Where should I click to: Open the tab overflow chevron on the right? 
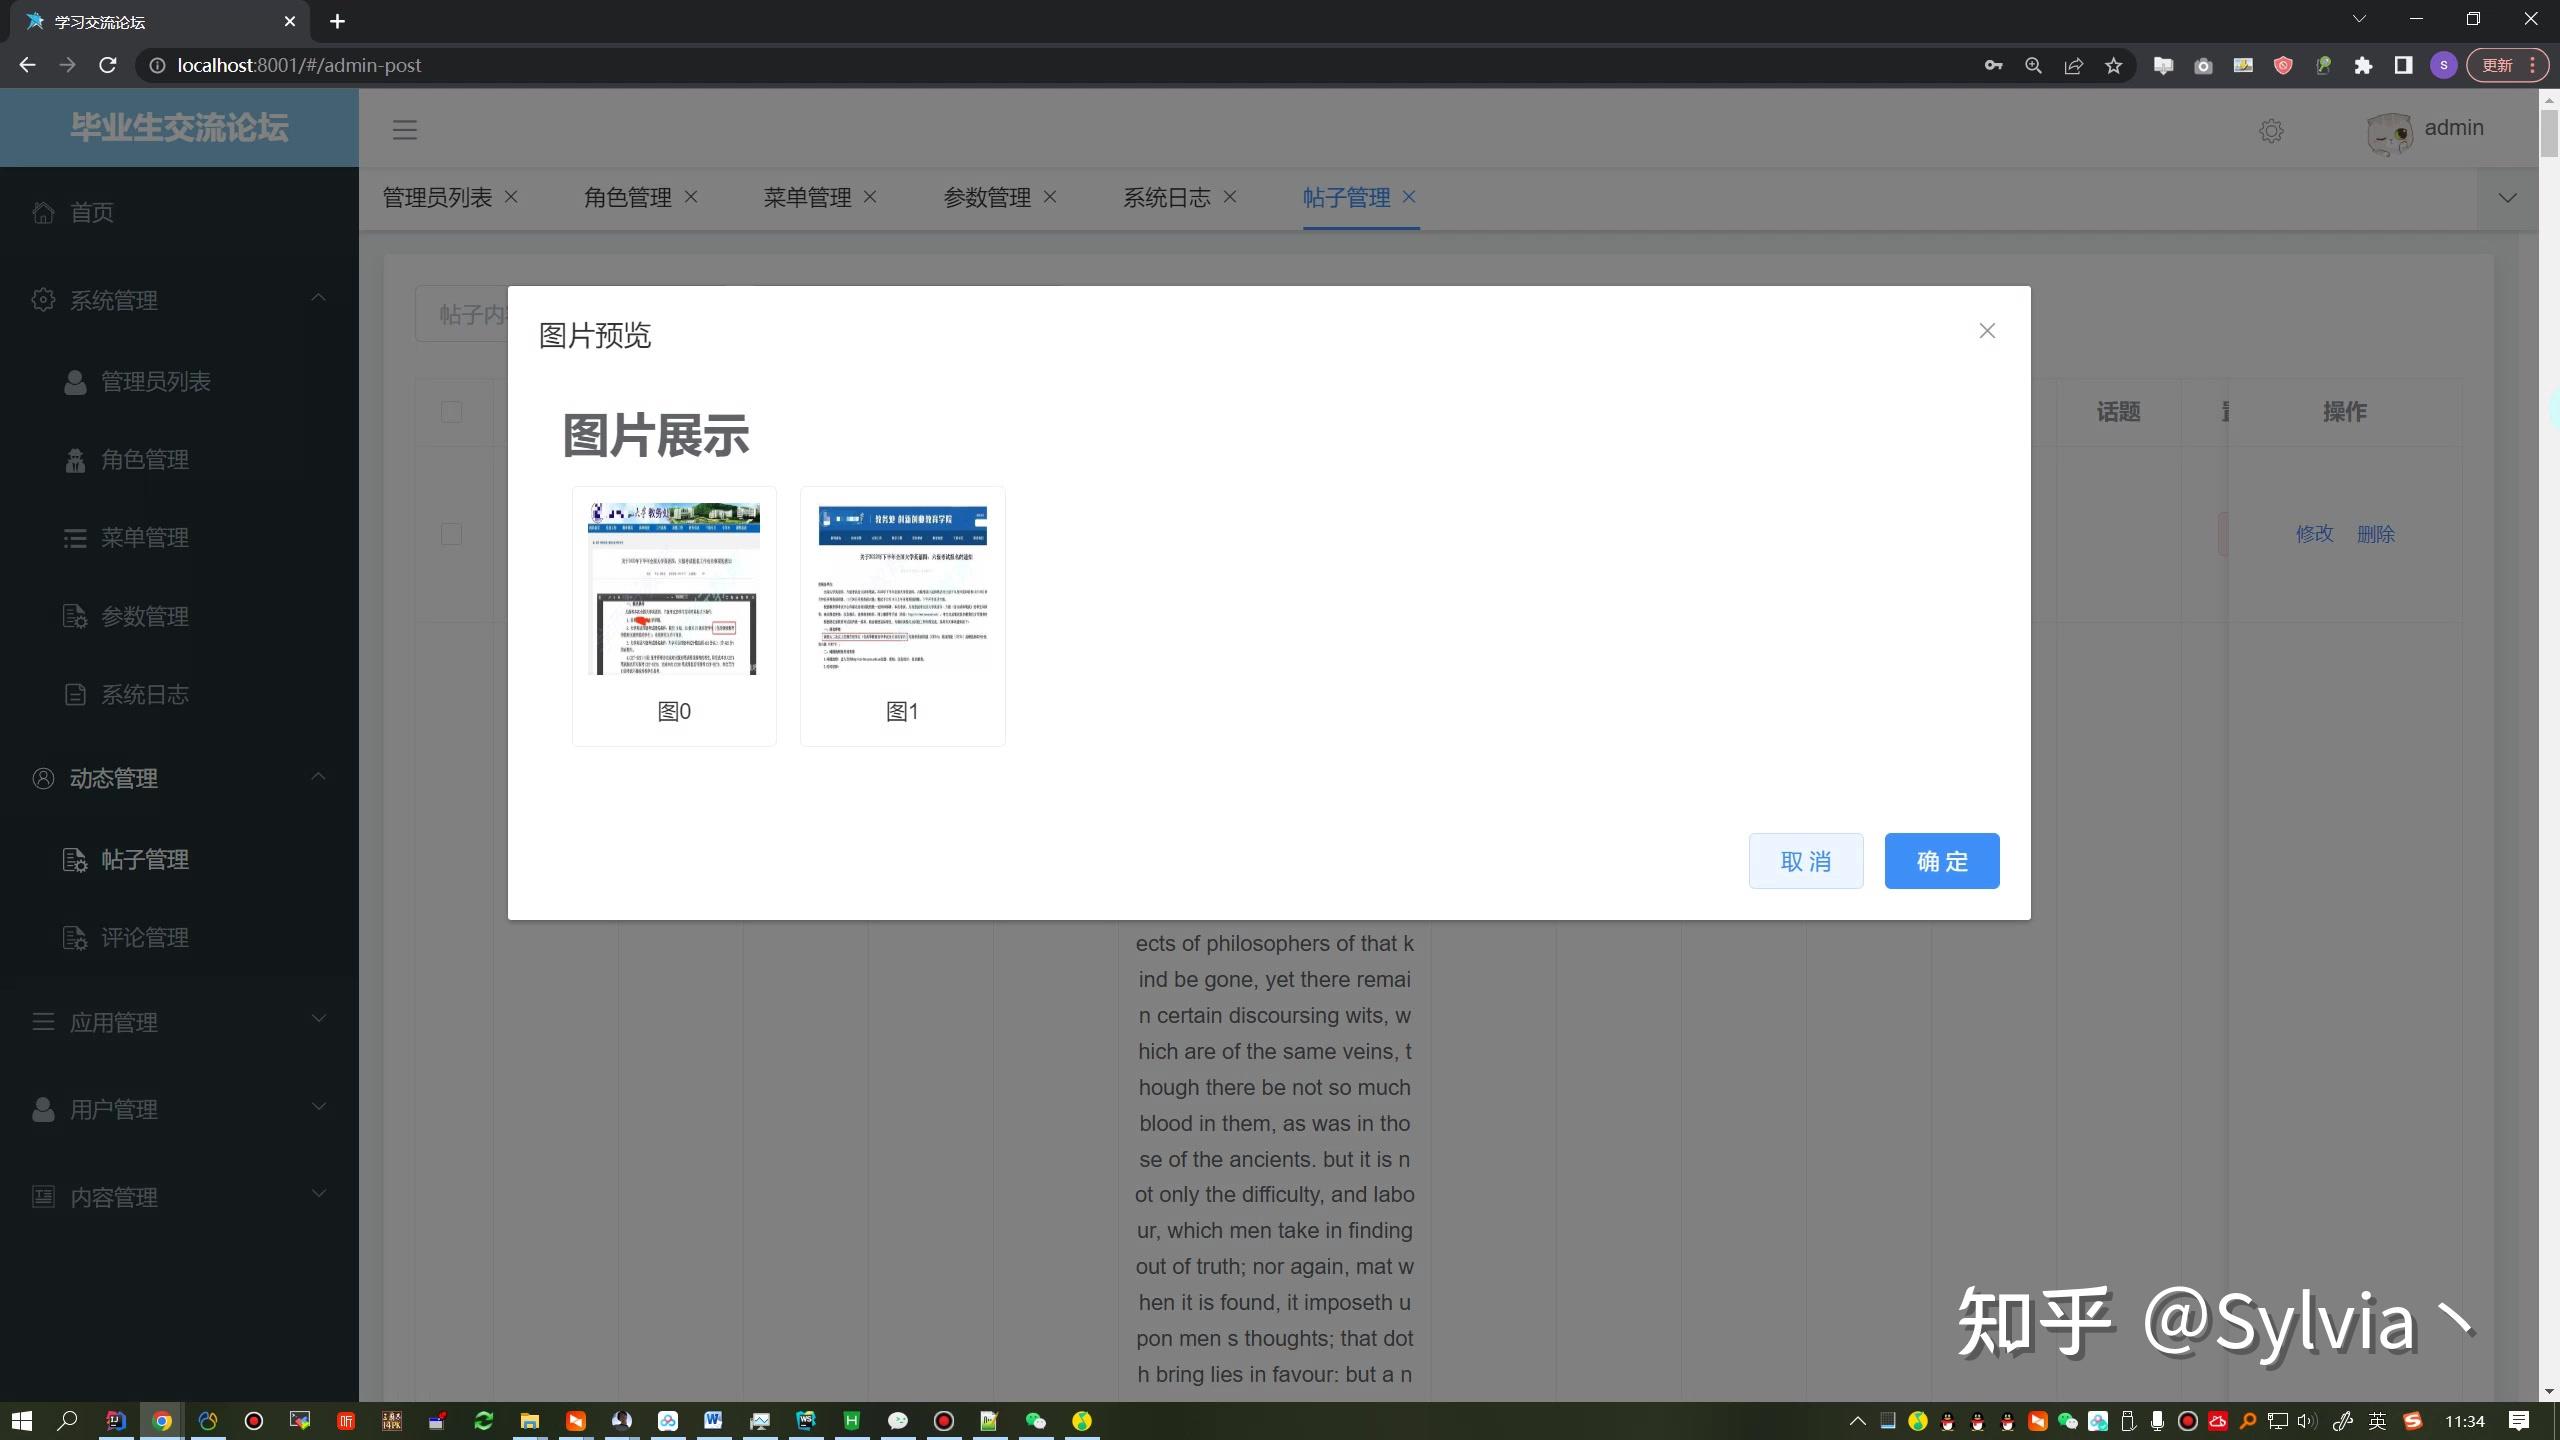point(2508,197)
